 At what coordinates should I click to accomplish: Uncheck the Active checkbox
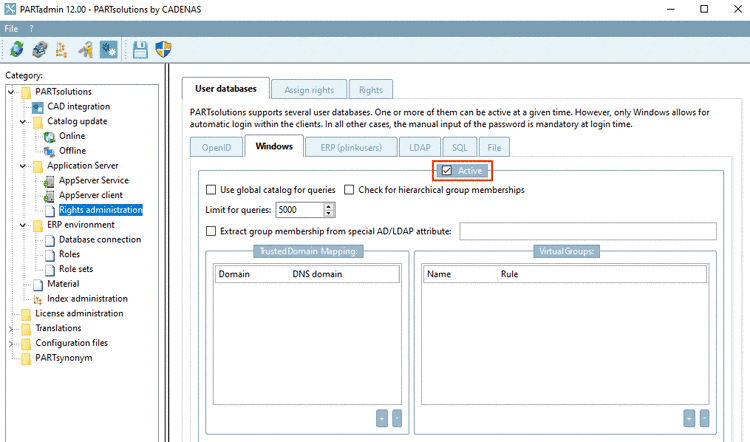tap(446, 171)
